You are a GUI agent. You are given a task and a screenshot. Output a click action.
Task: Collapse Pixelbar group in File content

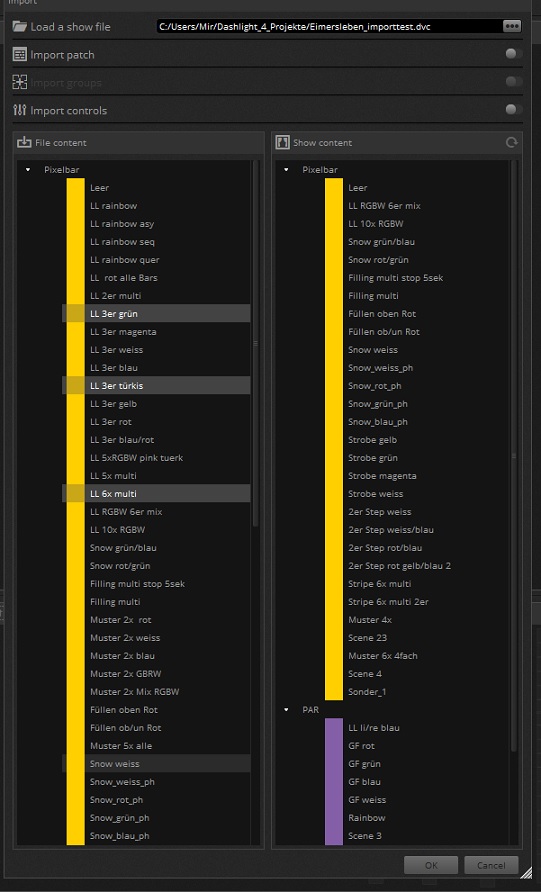click(28, 170)
